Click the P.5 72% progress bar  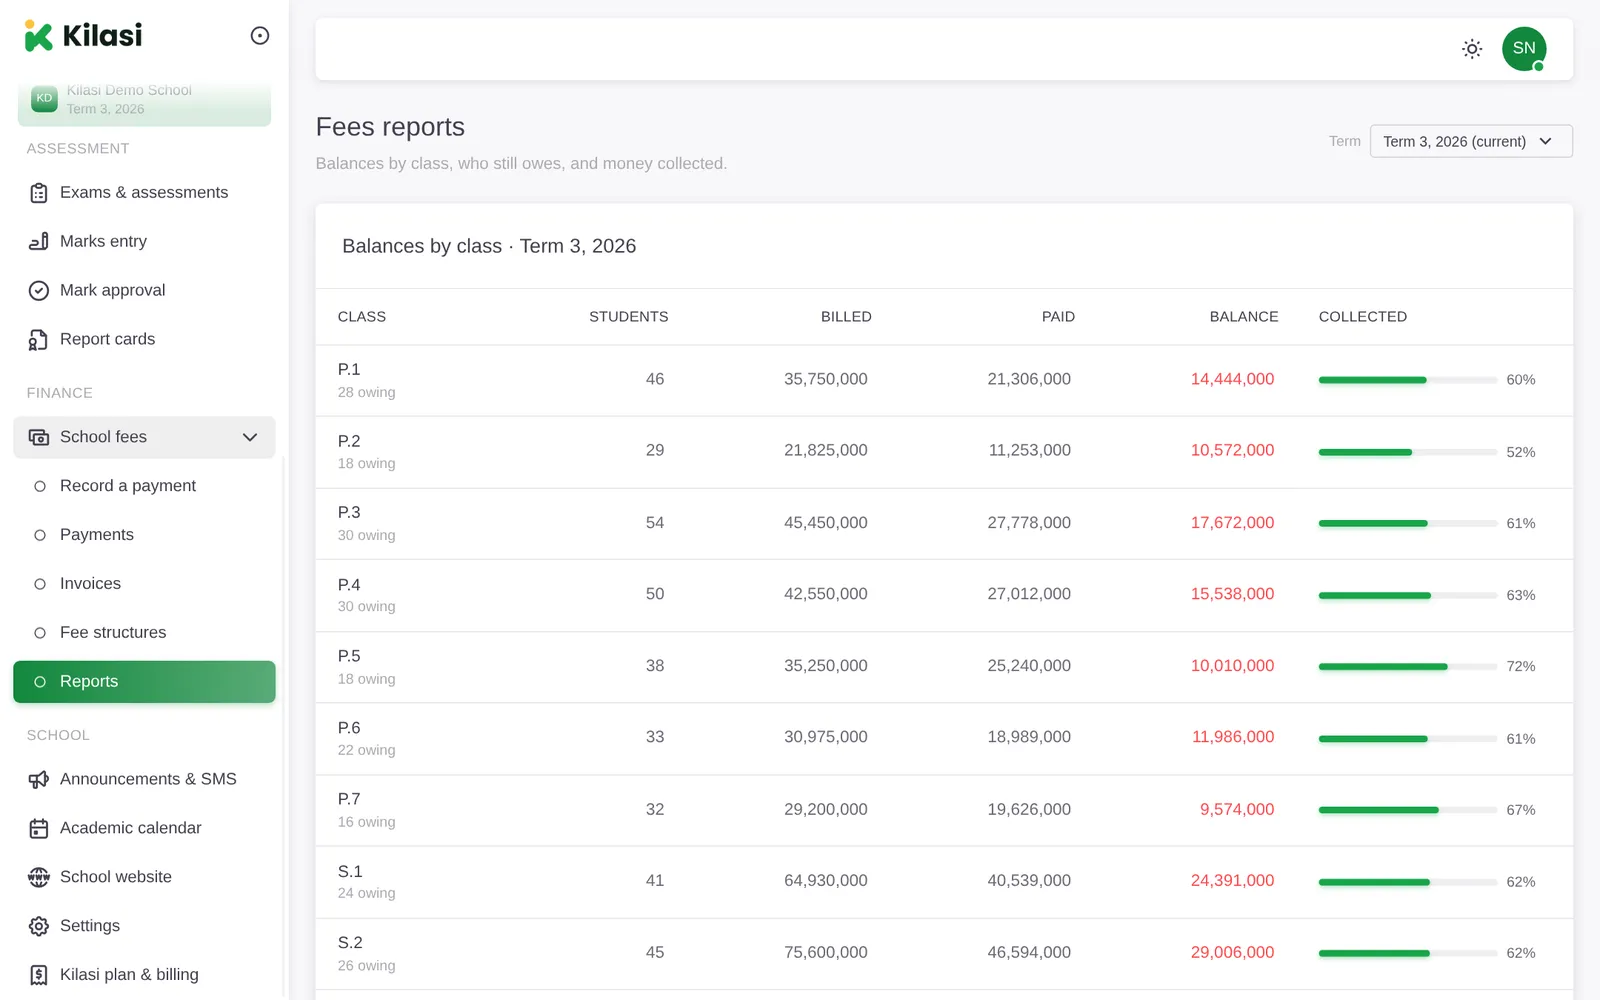[x=1408, y=667]
